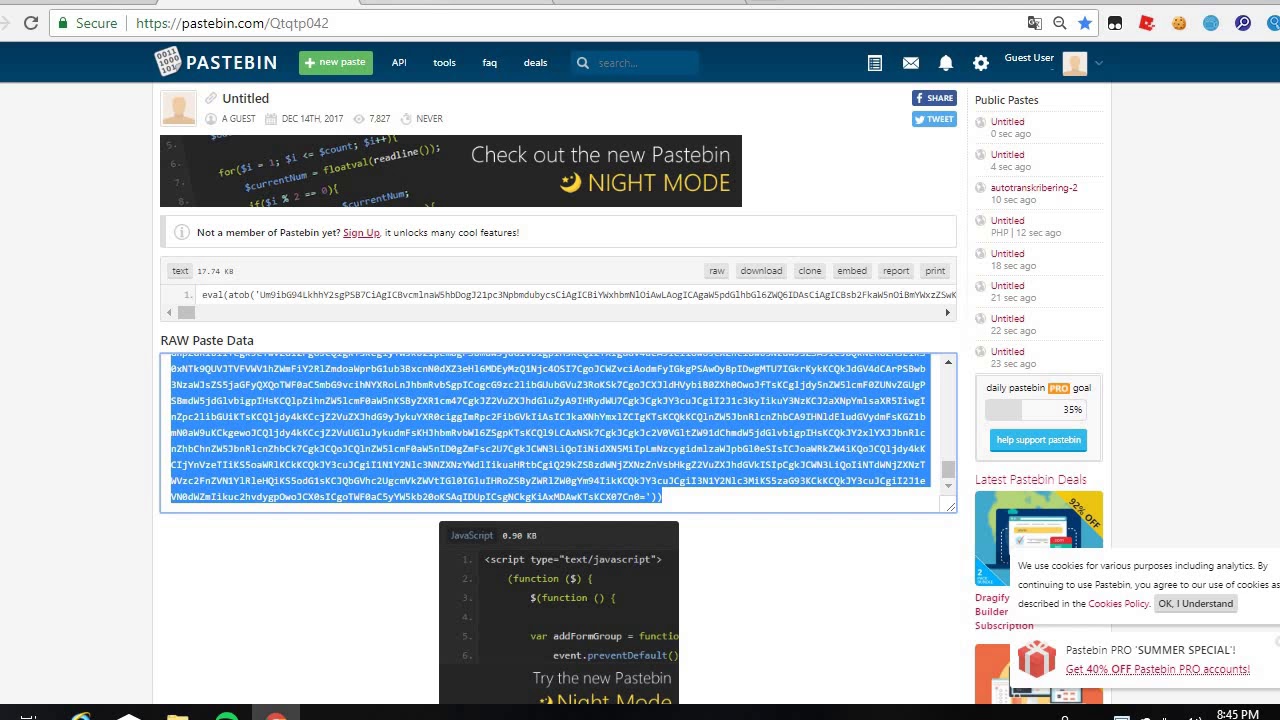Click the translate page icon

pos(1035,23)
